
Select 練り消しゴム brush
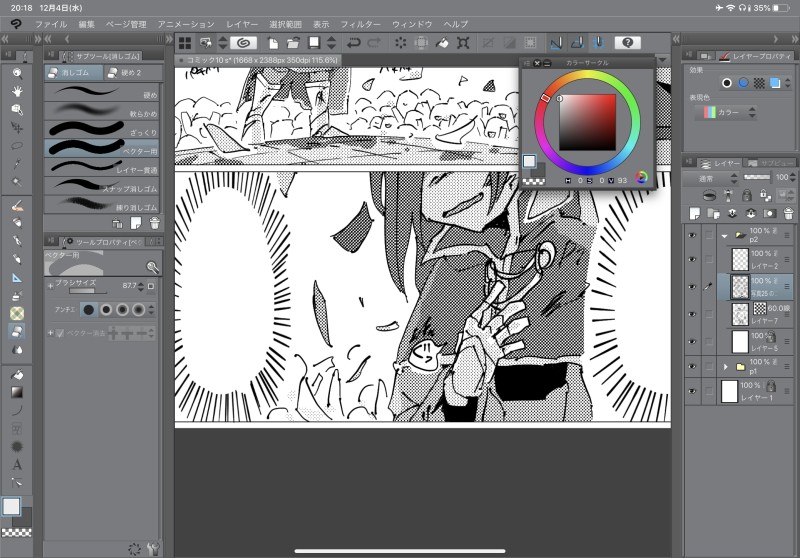(x=102, y=205)
